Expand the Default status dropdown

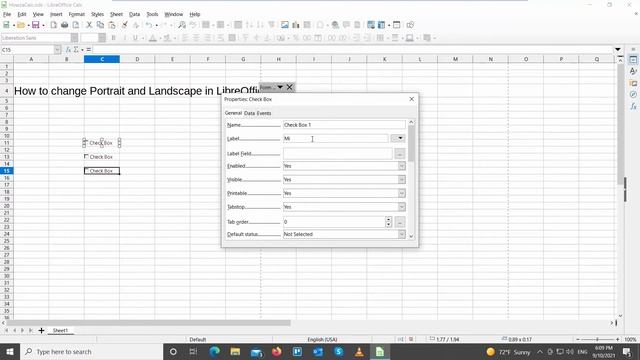[402, 234]
